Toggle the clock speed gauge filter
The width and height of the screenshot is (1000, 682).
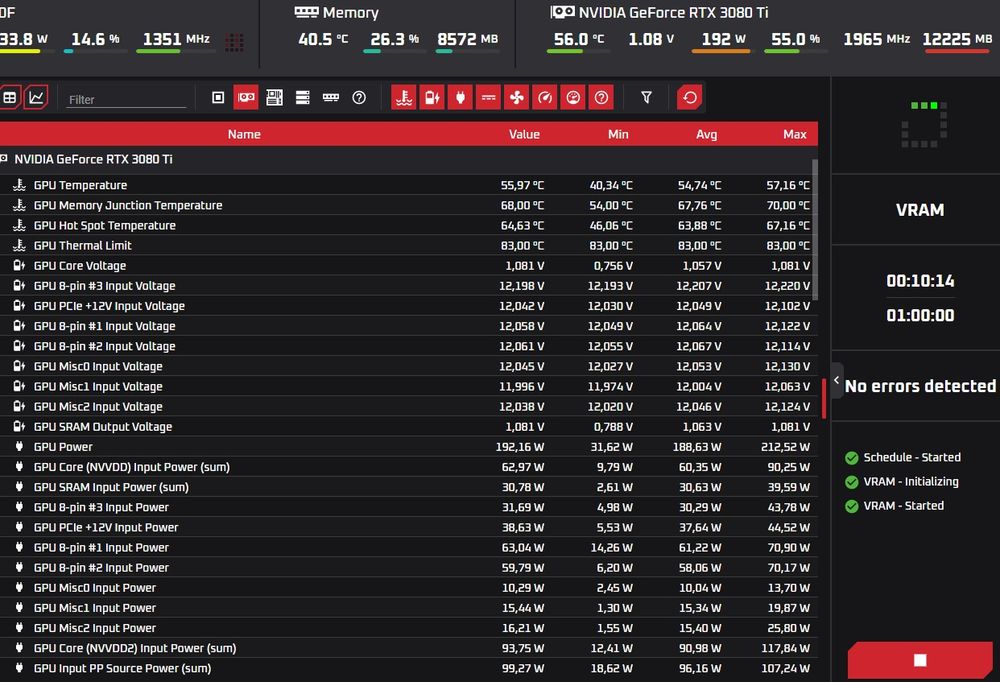[x=545, y=98]
